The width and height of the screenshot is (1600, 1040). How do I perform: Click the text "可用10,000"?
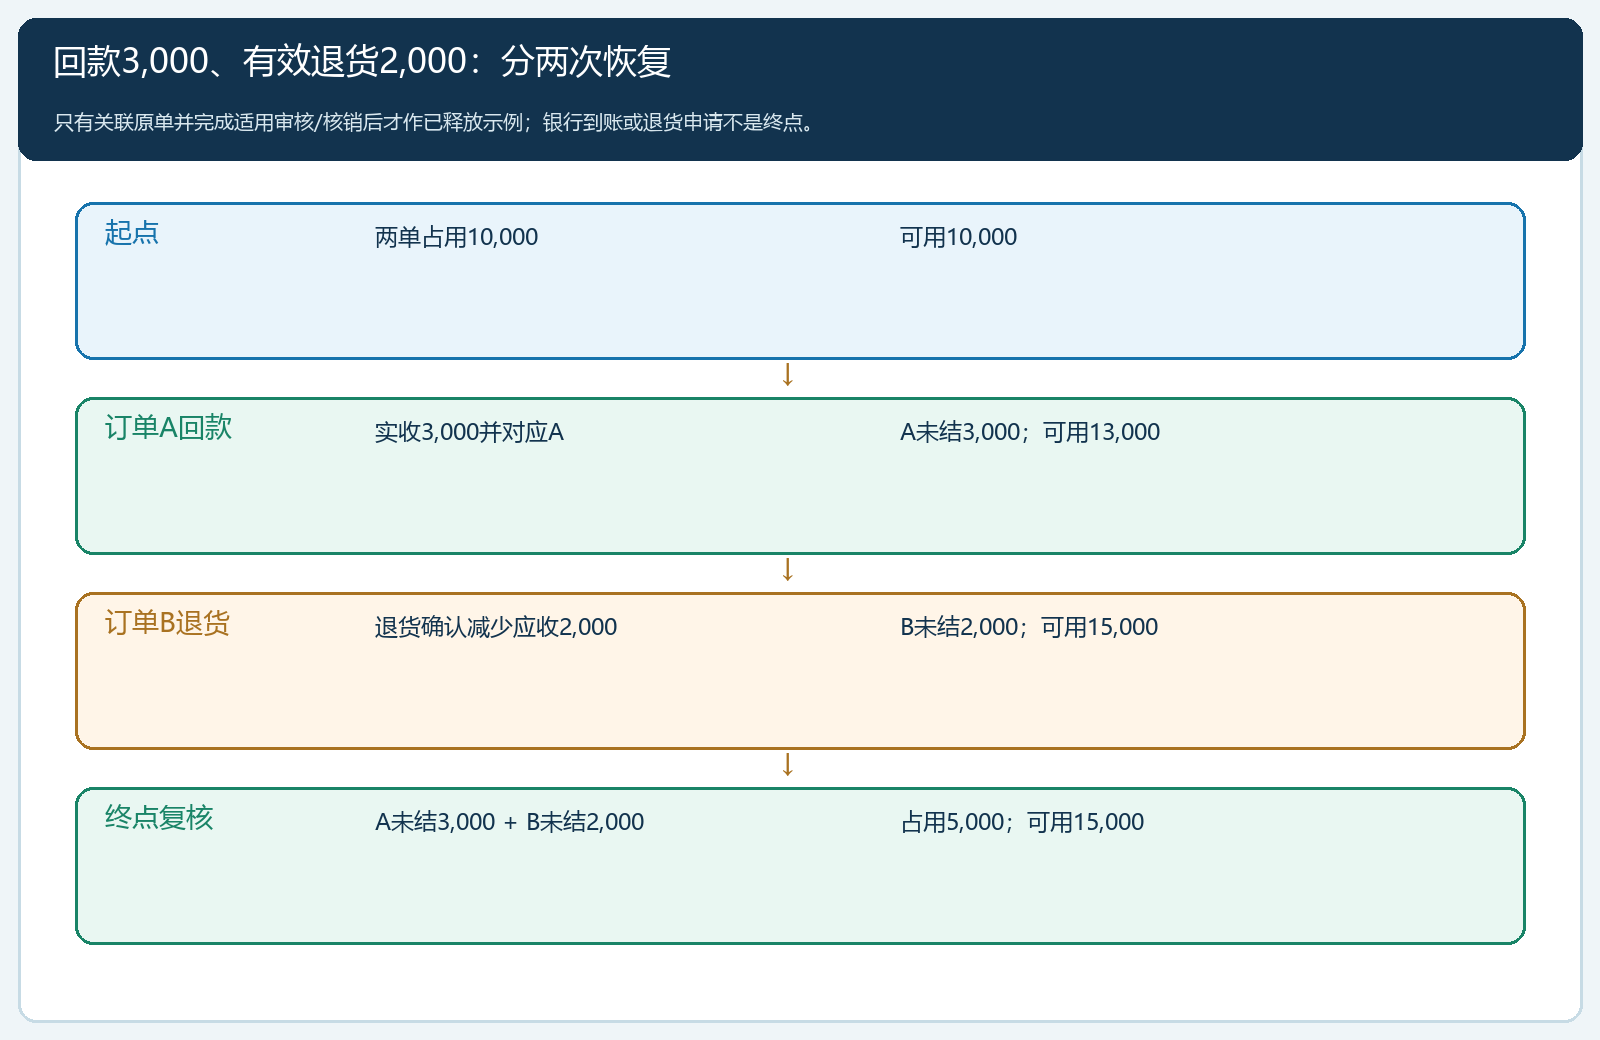tap(958, 237)
